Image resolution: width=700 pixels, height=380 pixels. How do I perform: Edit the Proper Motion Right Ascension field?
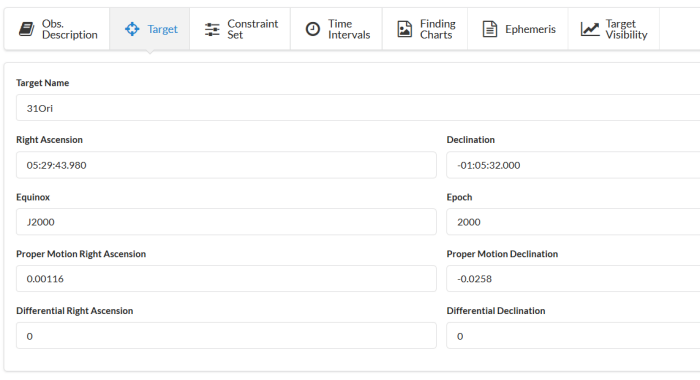pos(226,279)
